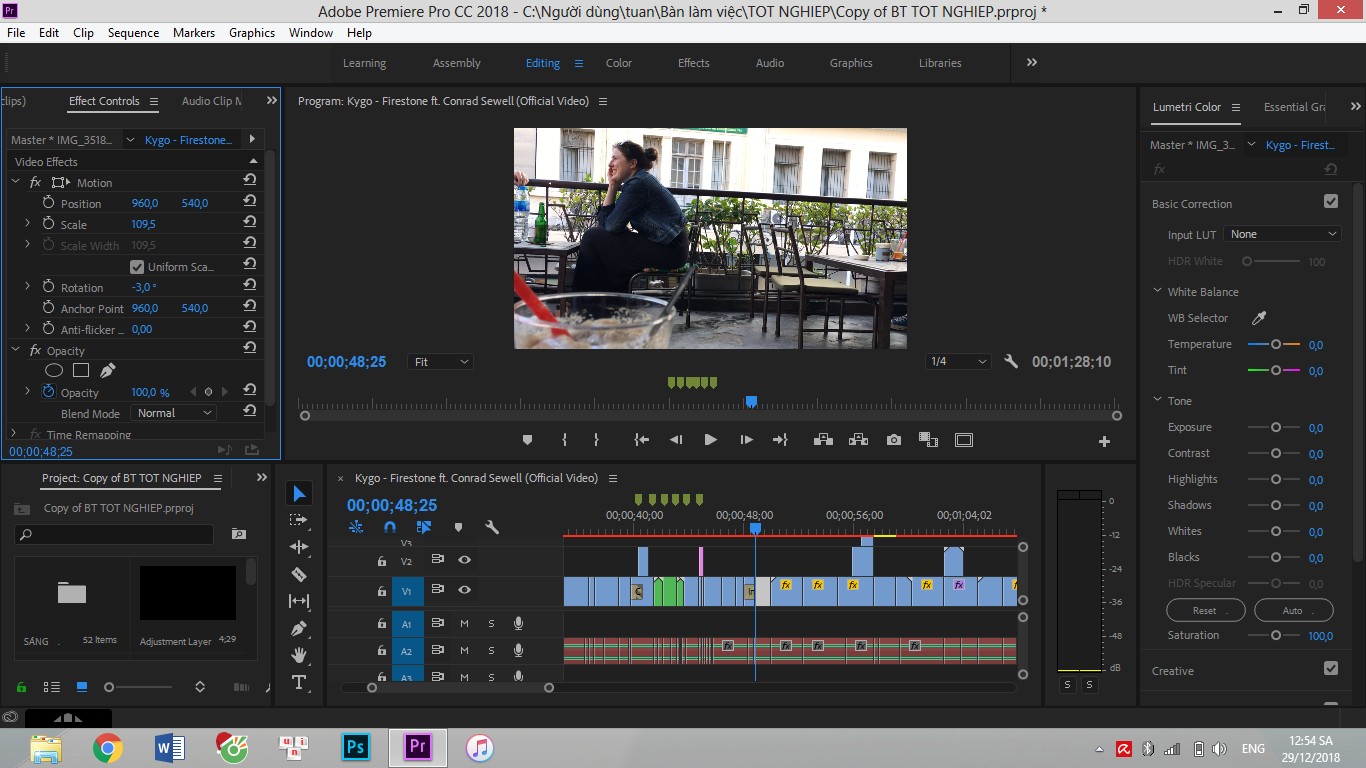Collapse the Tone section

(1158, 401)
